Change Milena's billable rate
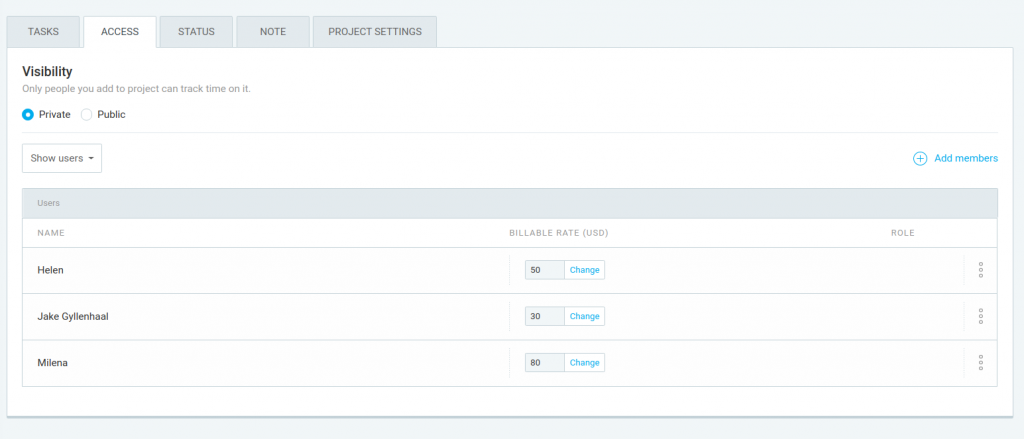The width and height of the screenshot is (1024, 439). pos(584,363)
